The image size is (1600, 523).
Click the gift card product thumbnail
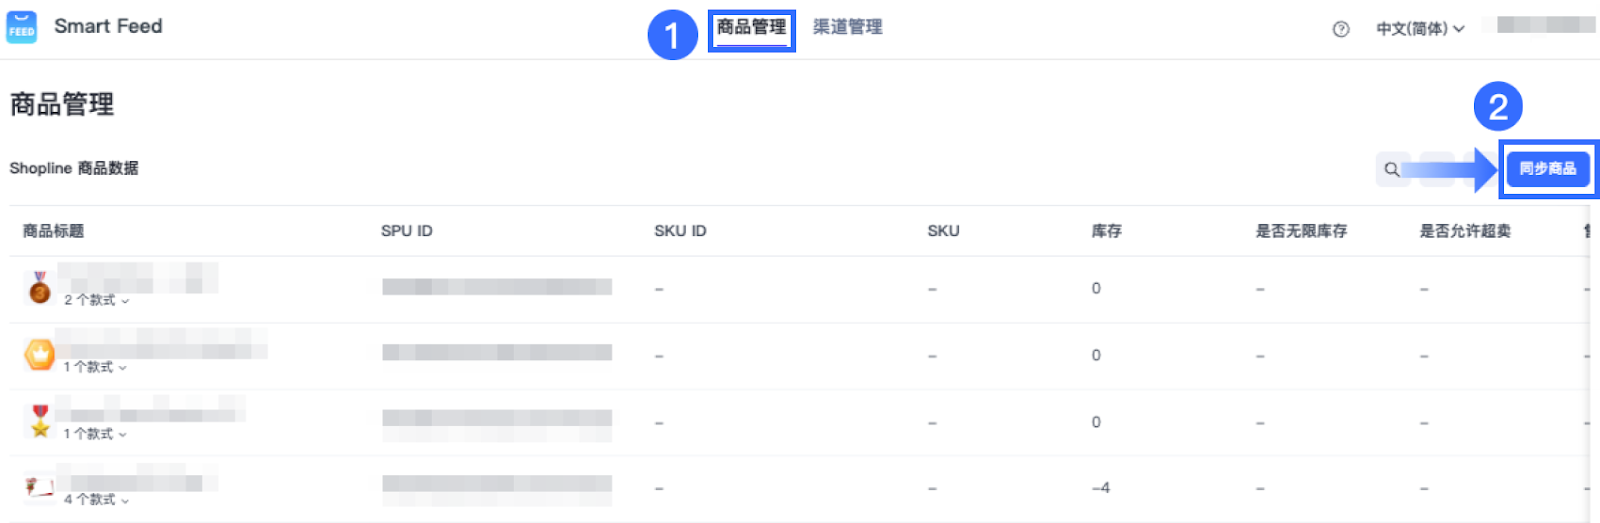tap(40, 487)
